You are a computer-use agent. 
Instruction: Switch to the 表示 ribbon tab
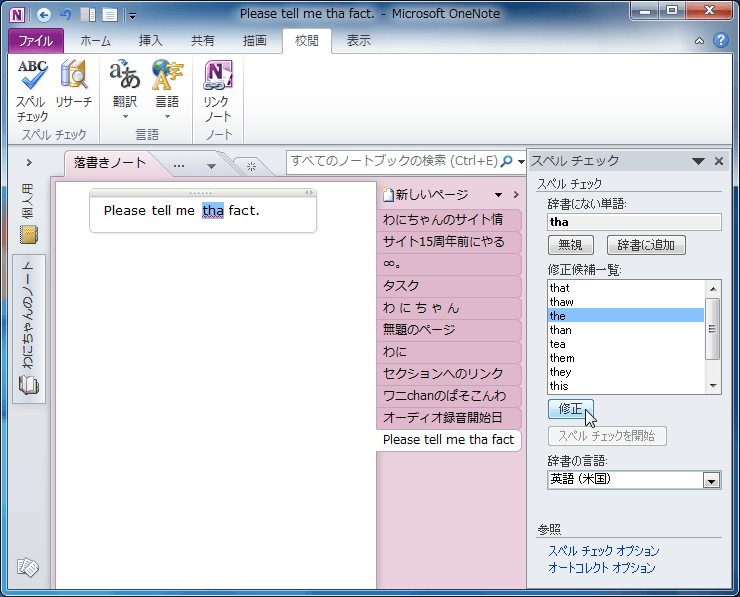(x=359, y=41)
